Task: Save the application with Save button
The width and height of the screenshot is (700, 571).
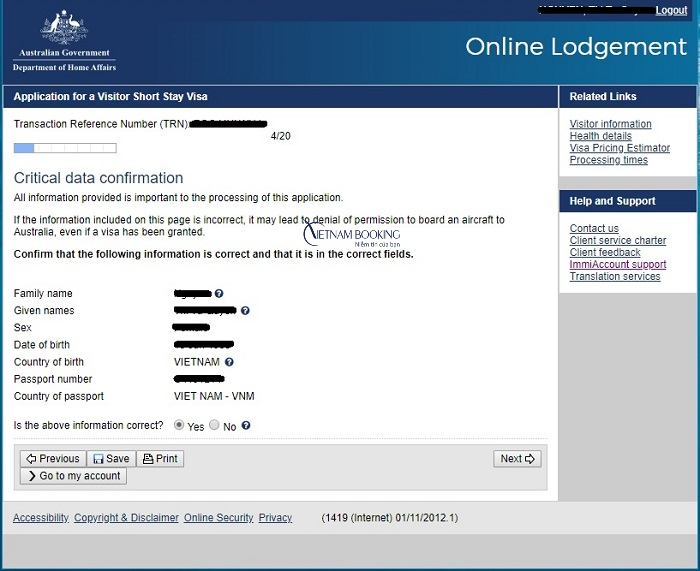Action: click(110, 459)
